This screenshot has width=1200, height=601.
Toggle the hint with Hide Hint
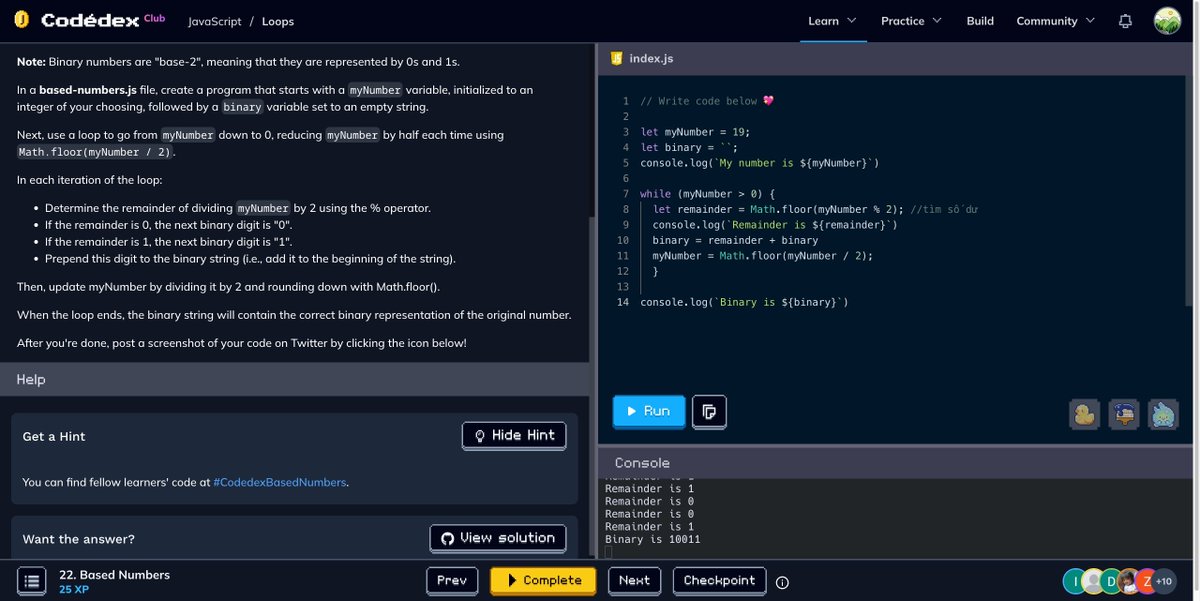(513, 435)
